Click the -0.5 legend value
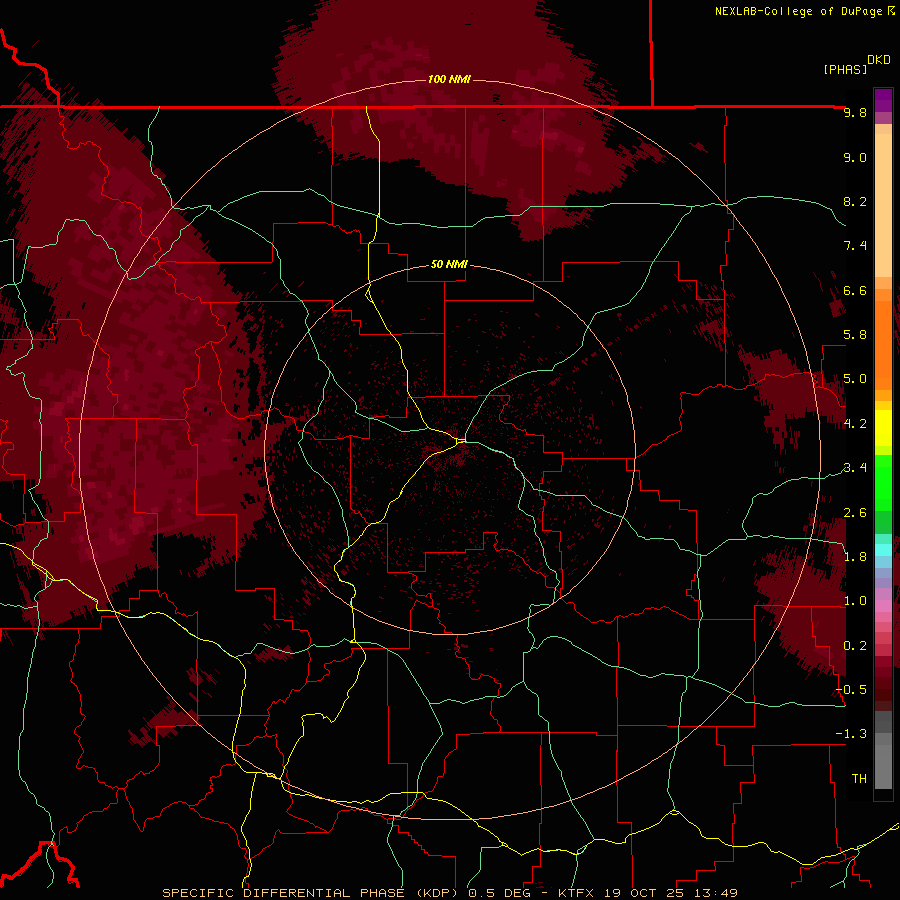Image resolution: width=900 pixels, height=900 pixels. [851, 690]
